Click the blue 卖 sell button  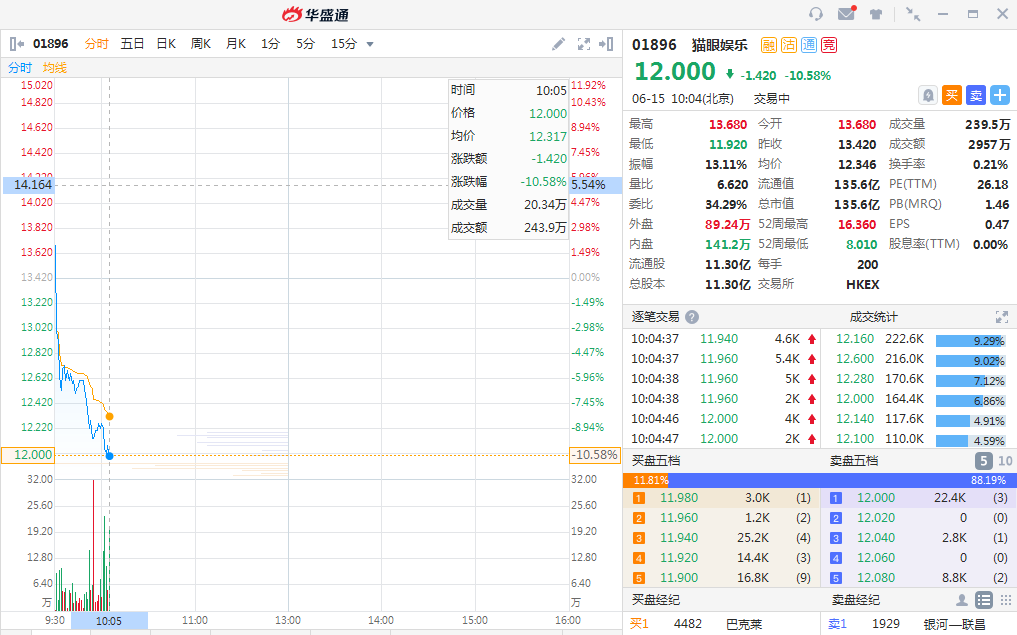975,95
